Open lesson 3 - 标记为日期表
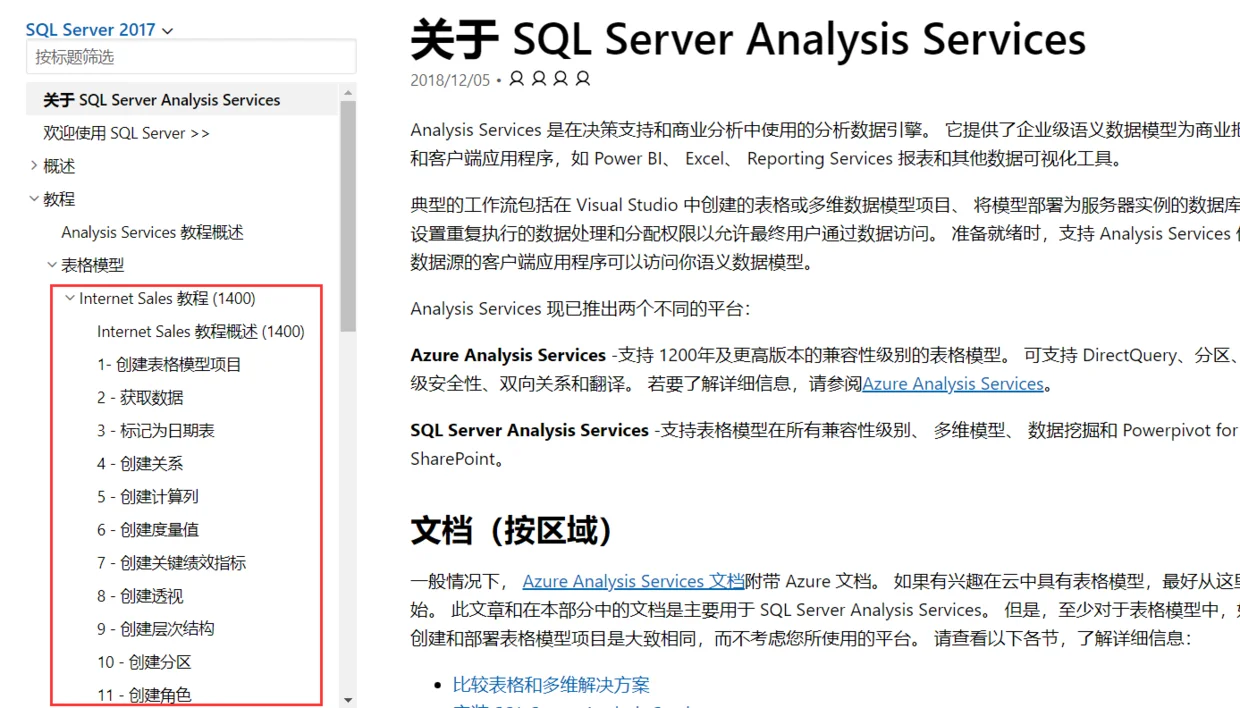This screenshot has height=708, width=1240. tap(156, 430)
